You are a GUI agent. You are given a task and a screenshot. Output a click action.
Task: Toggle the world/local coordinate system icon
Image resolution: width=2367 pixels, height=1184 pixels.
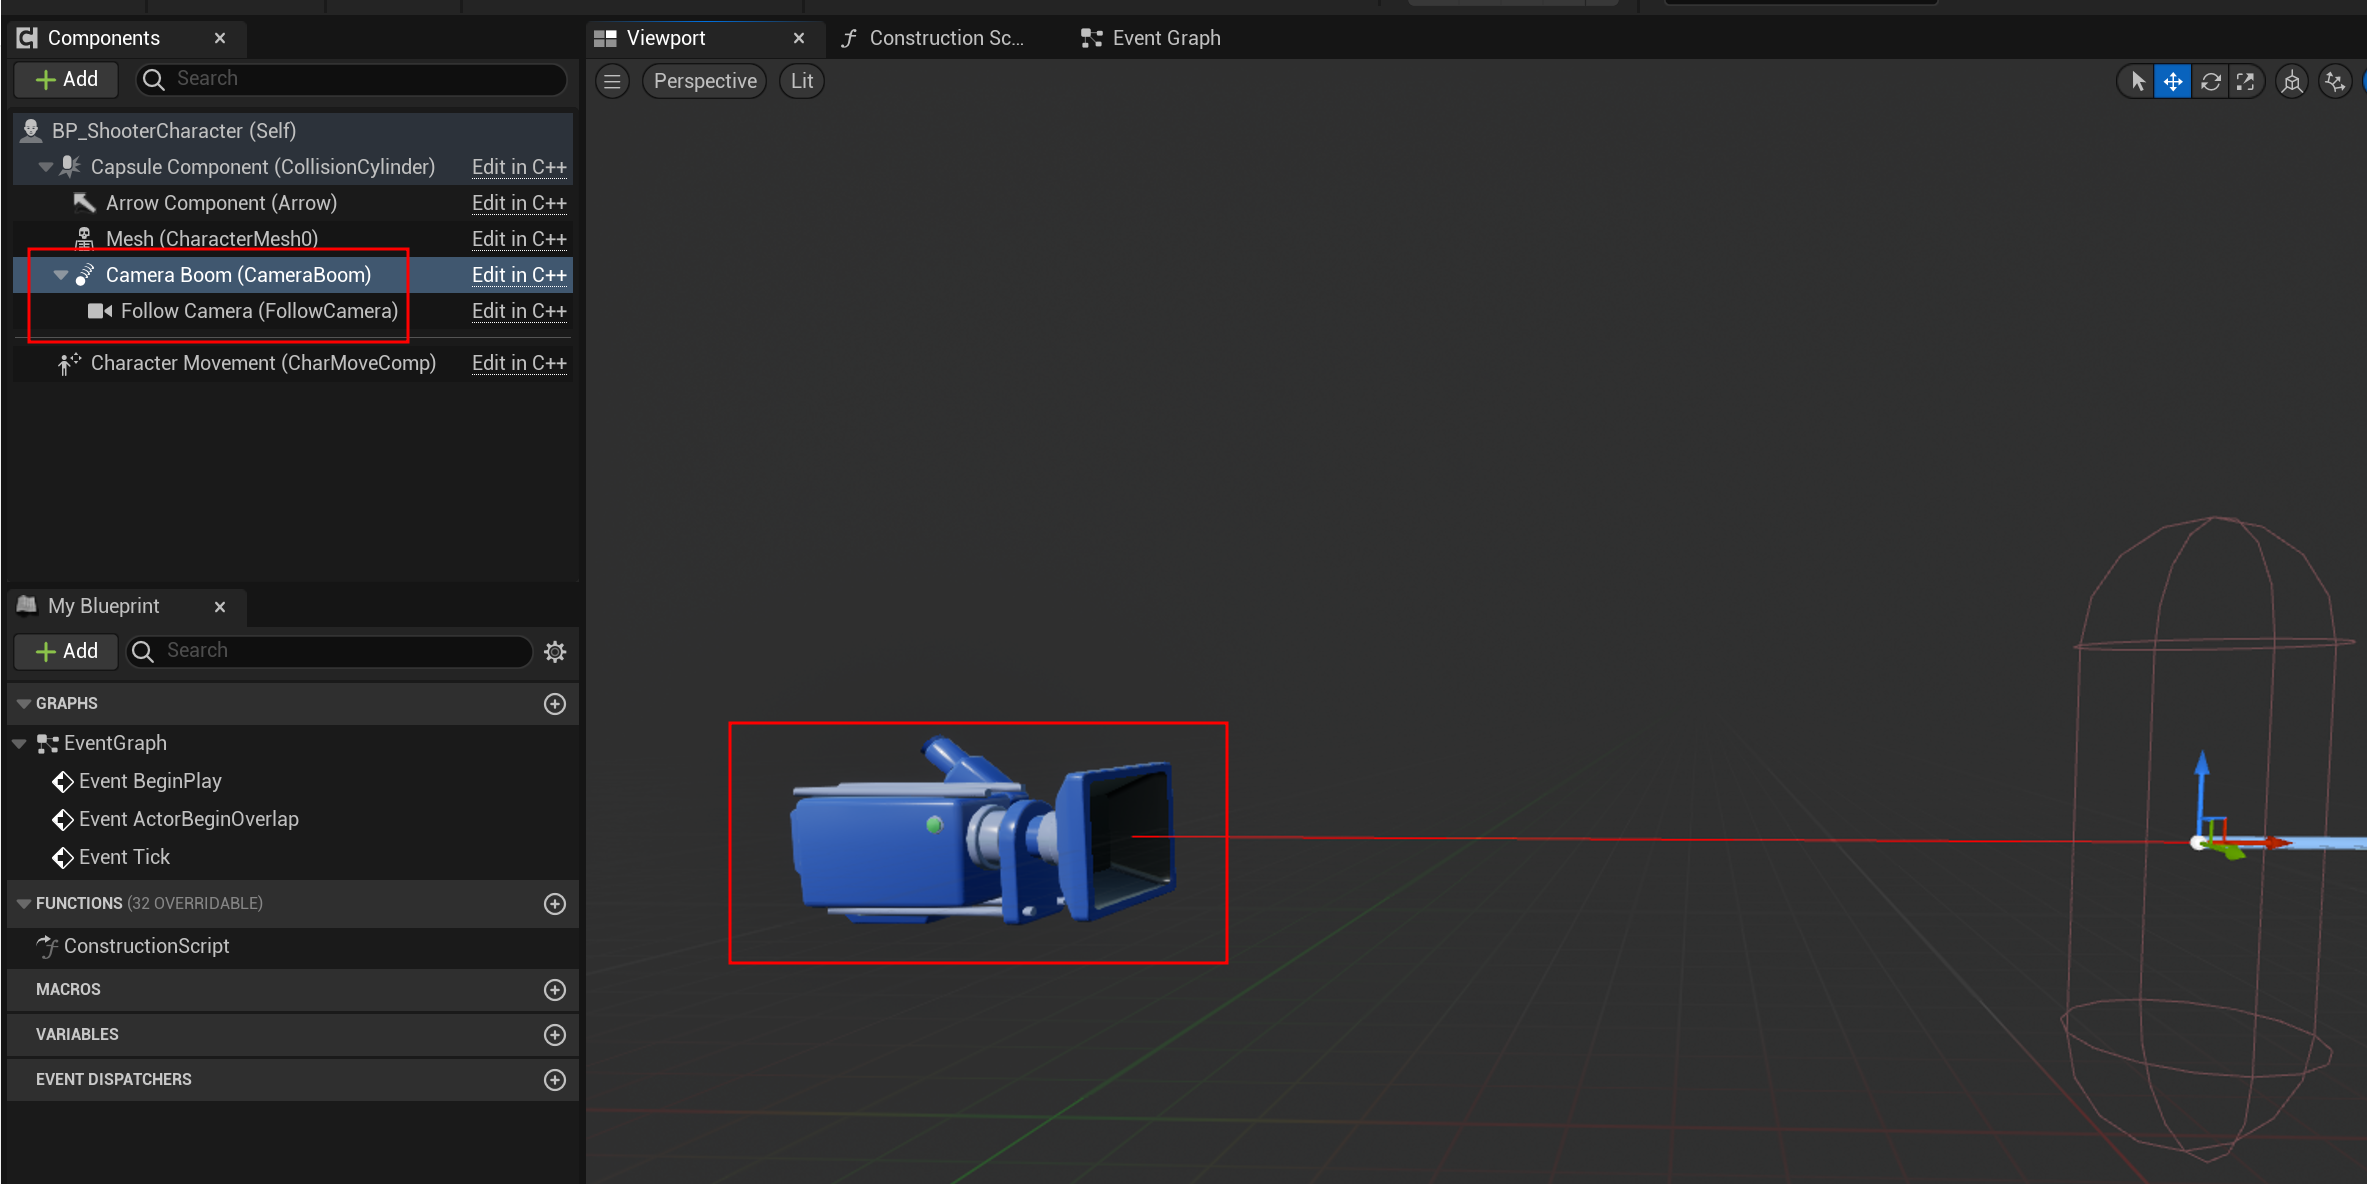pyautogui.click(x=2292, y=82)
